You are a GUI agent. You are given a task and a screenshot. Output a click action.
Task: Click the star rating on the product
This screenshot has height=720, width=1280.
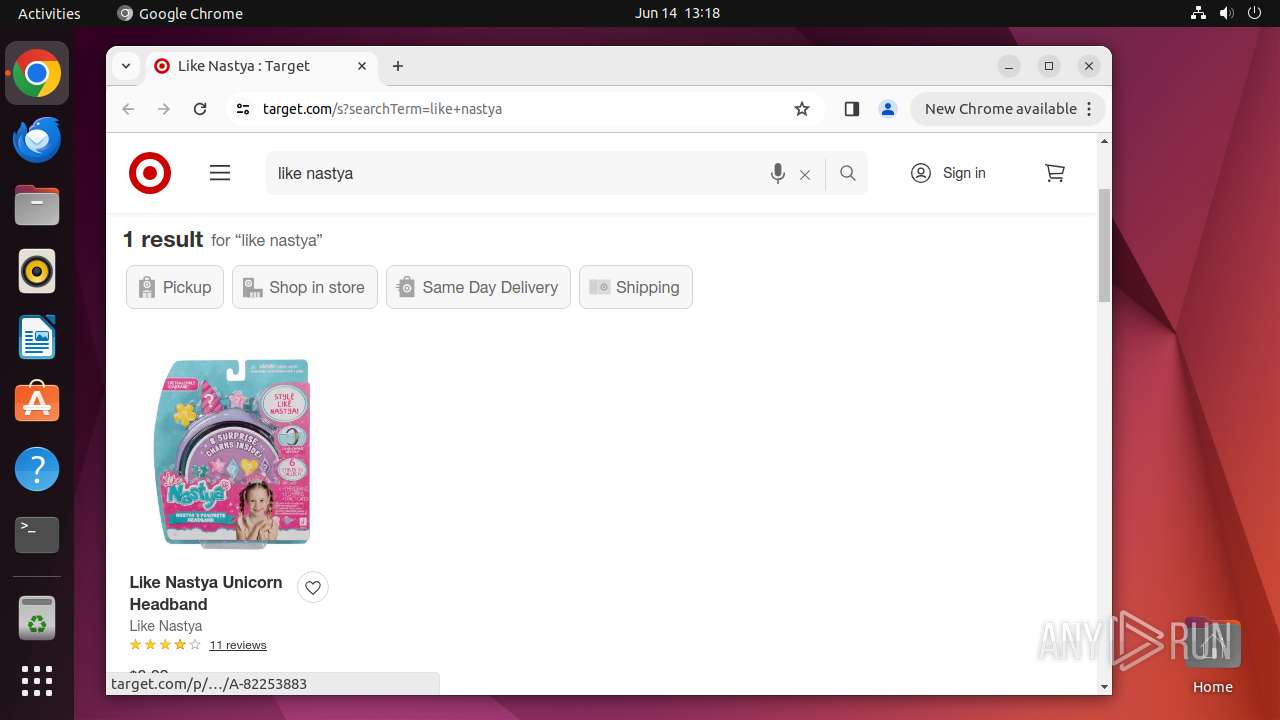(165, 645)
